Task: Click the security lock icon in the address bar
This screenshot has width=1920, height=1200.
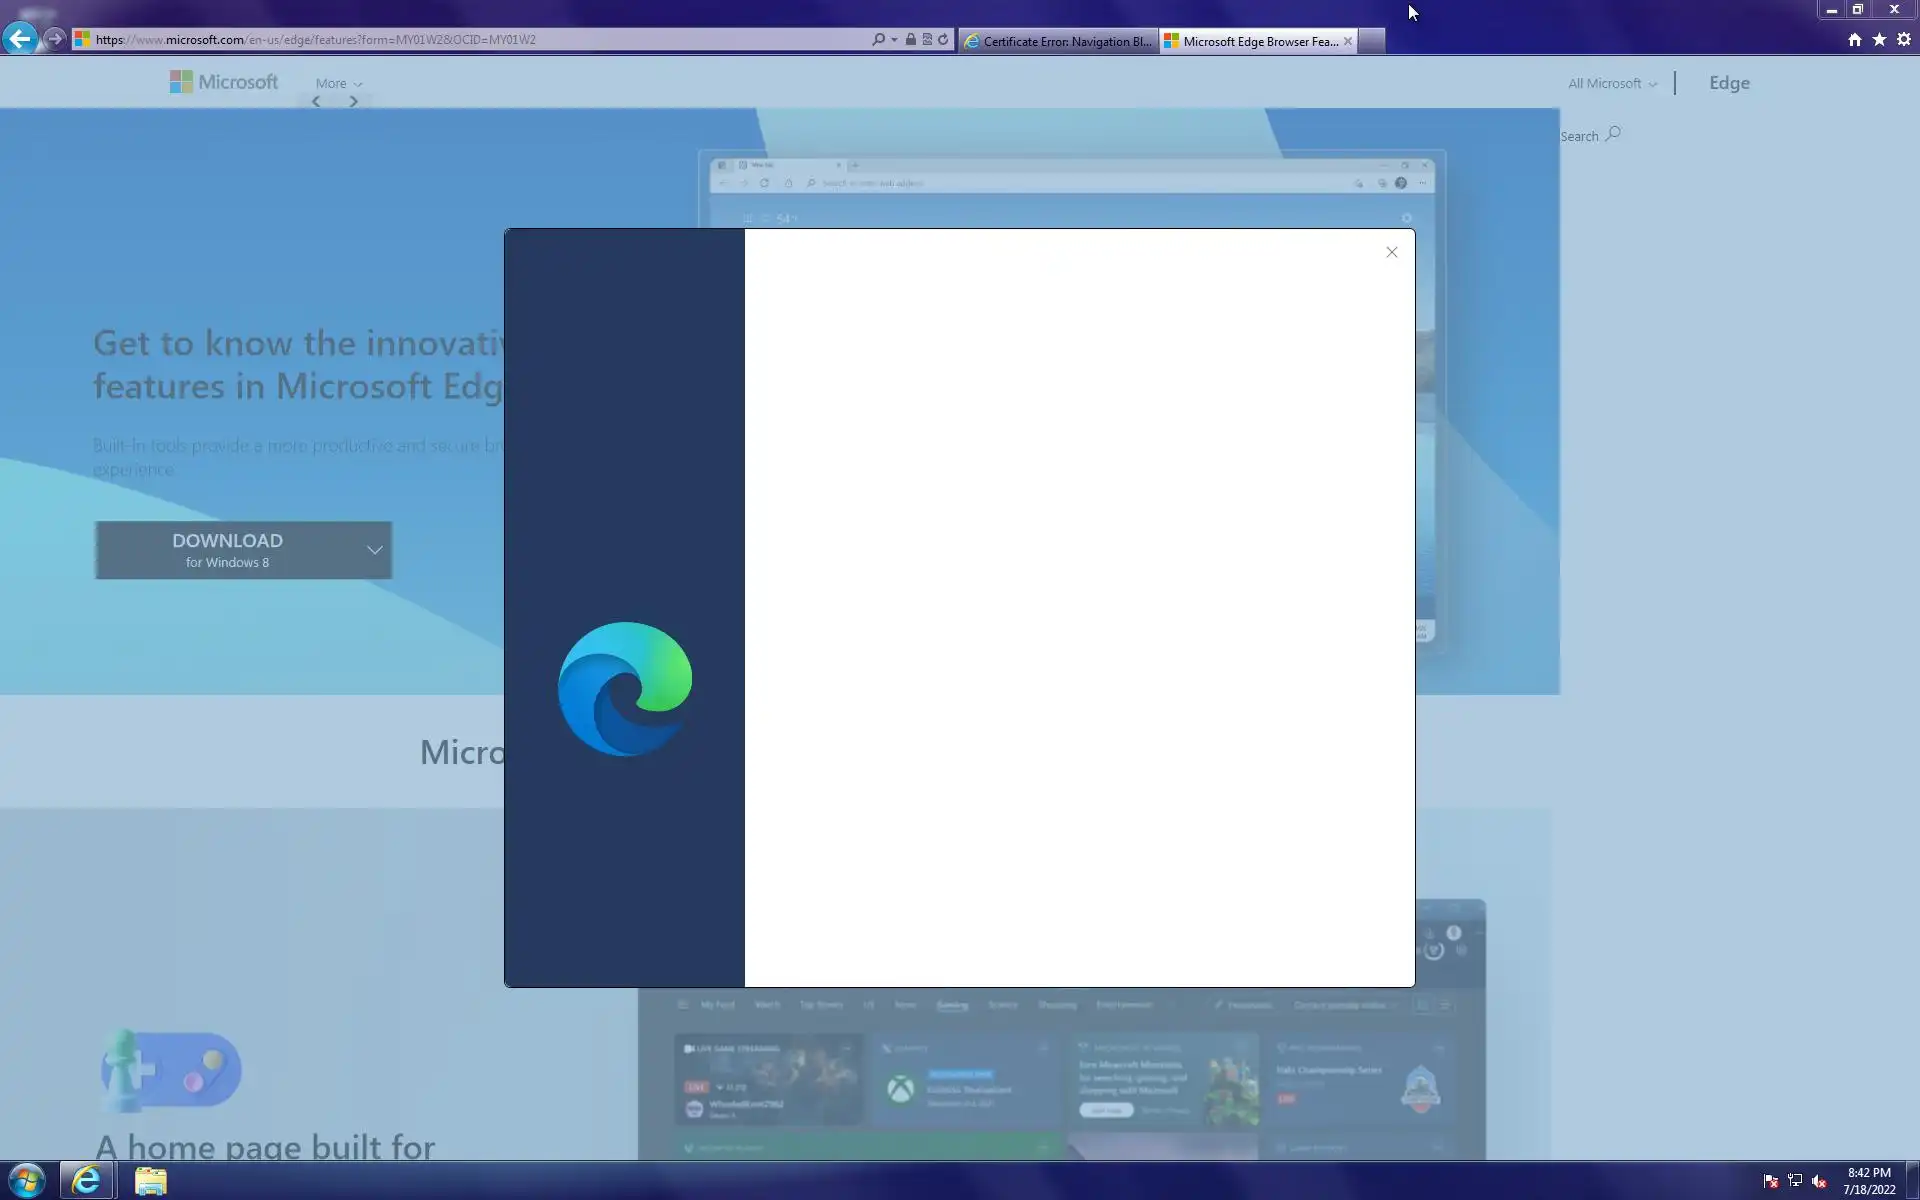Action: (x=911, y=40)
